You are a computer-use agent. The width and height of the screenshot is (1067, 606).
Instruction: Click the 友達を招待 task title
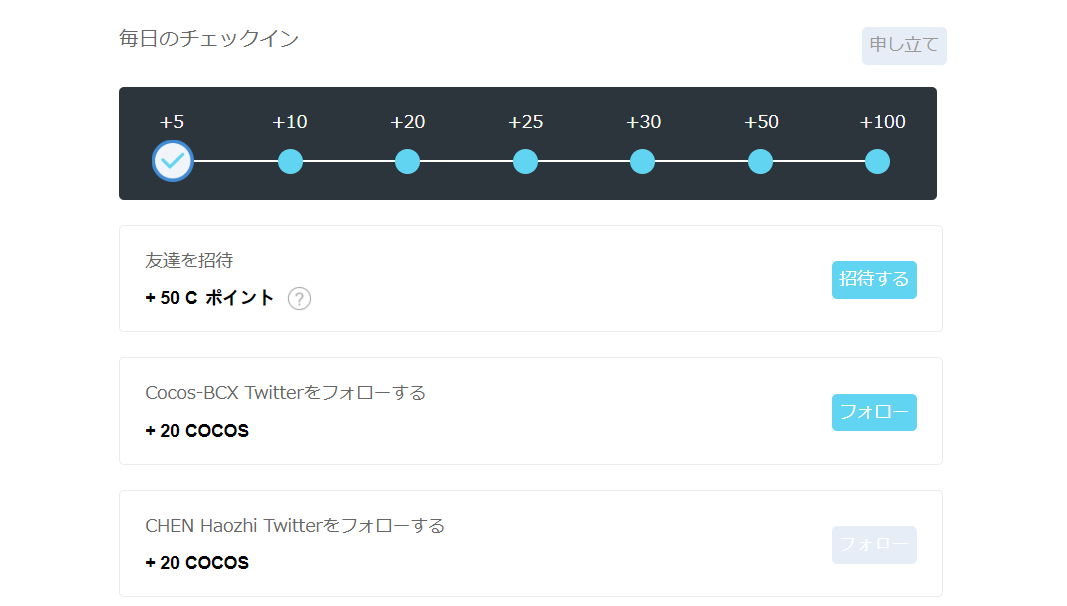tap(189, 260)
